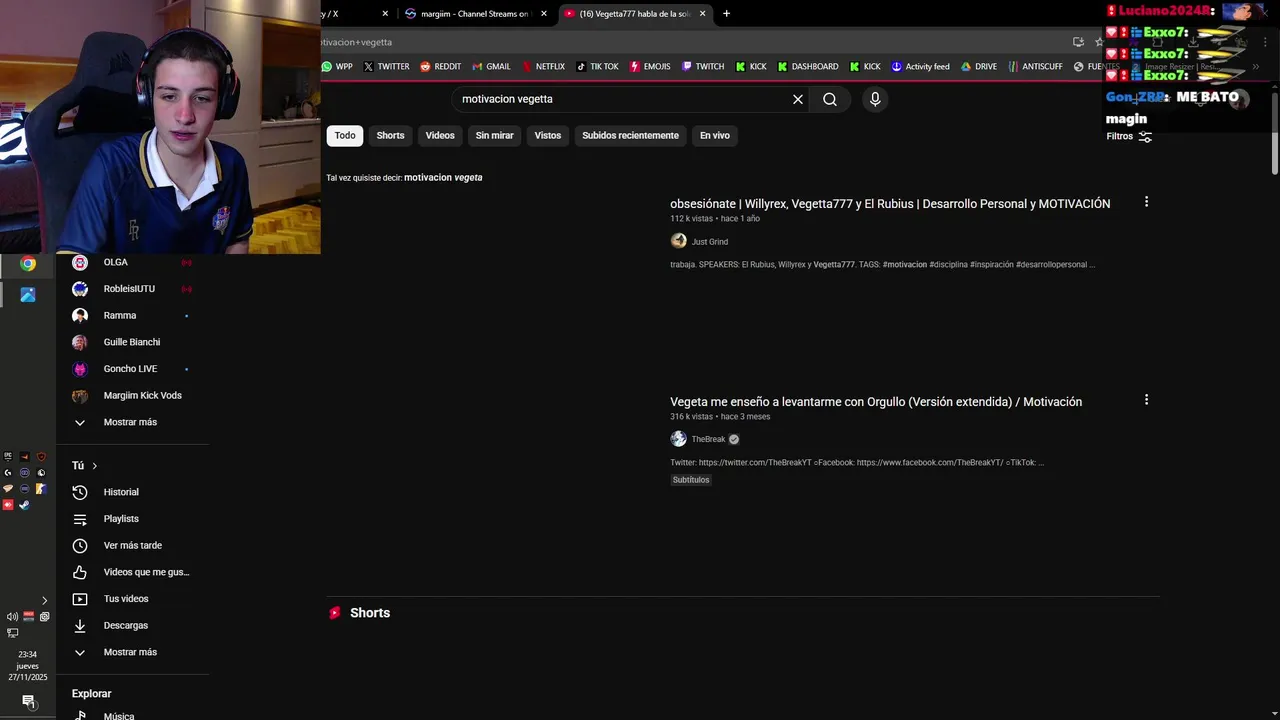Open TheBreak channel name
Image resolution: width=1280 pixels, height=720 pixels.
(x=708, y=439)
